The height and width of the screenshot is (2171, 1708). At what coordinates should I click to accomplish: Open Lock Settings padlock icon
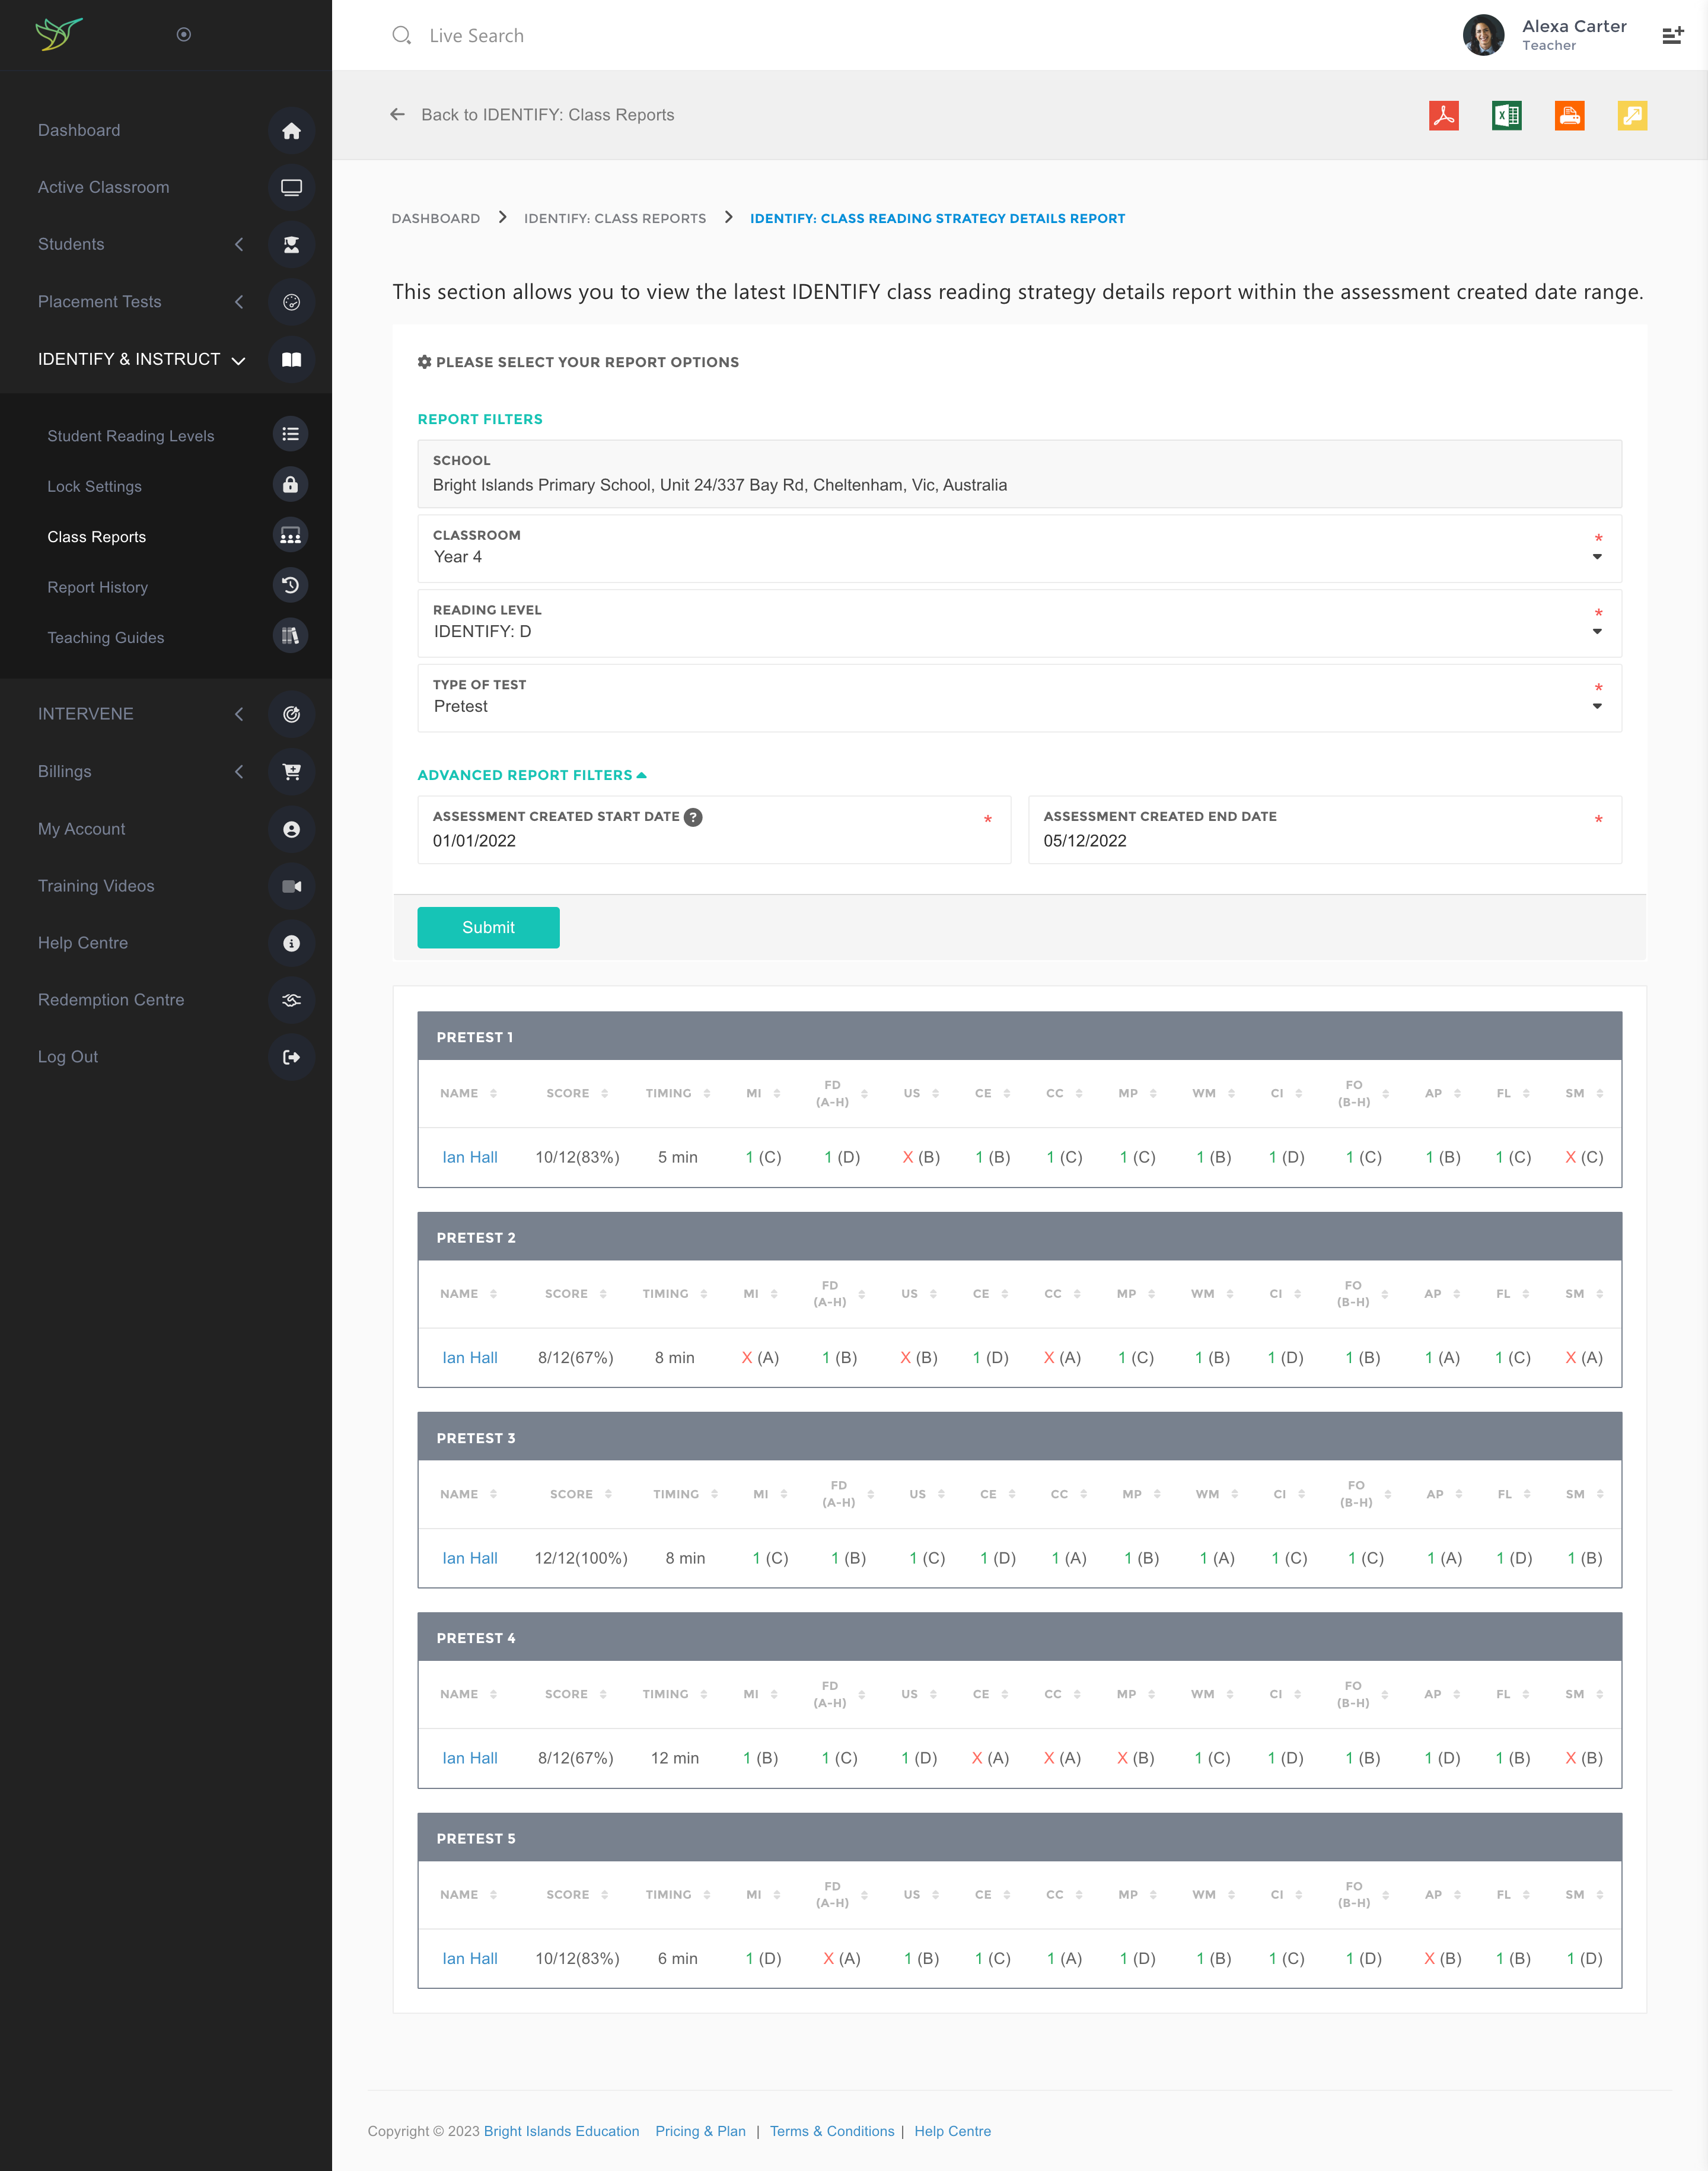[x=290, y=485]
